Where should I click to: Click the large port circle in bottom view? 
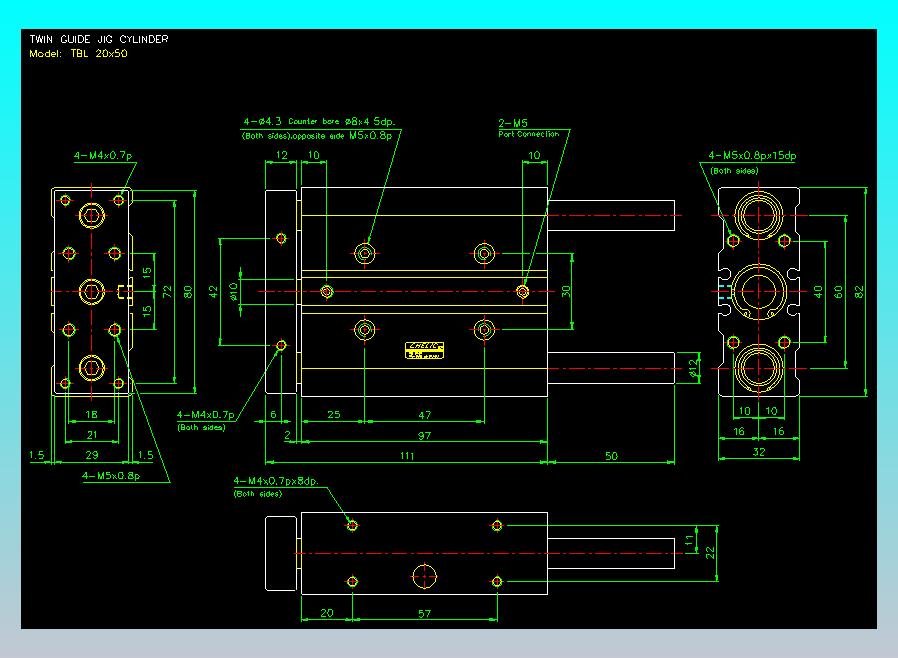pyautogui.click(x=425, y=575)
